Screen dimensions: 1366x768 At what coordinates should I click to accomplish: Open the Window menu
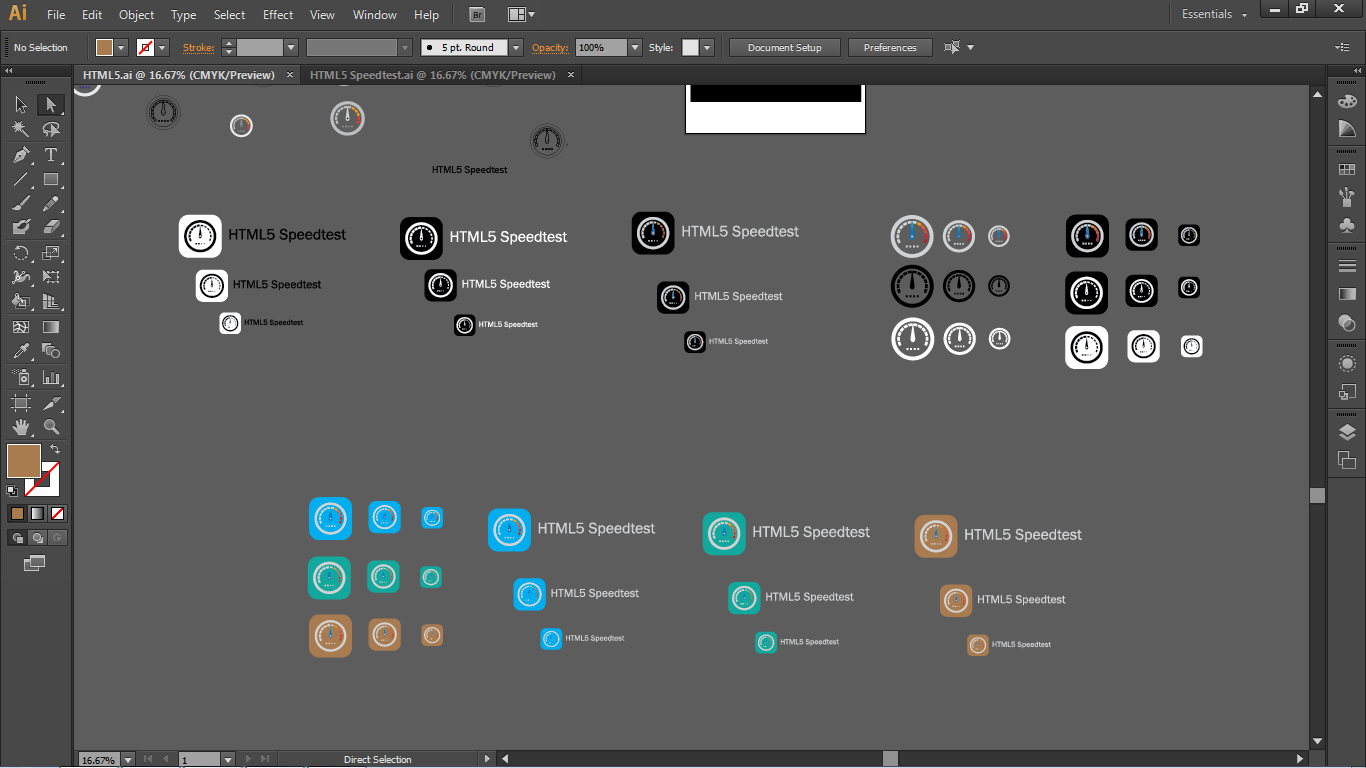375,15
